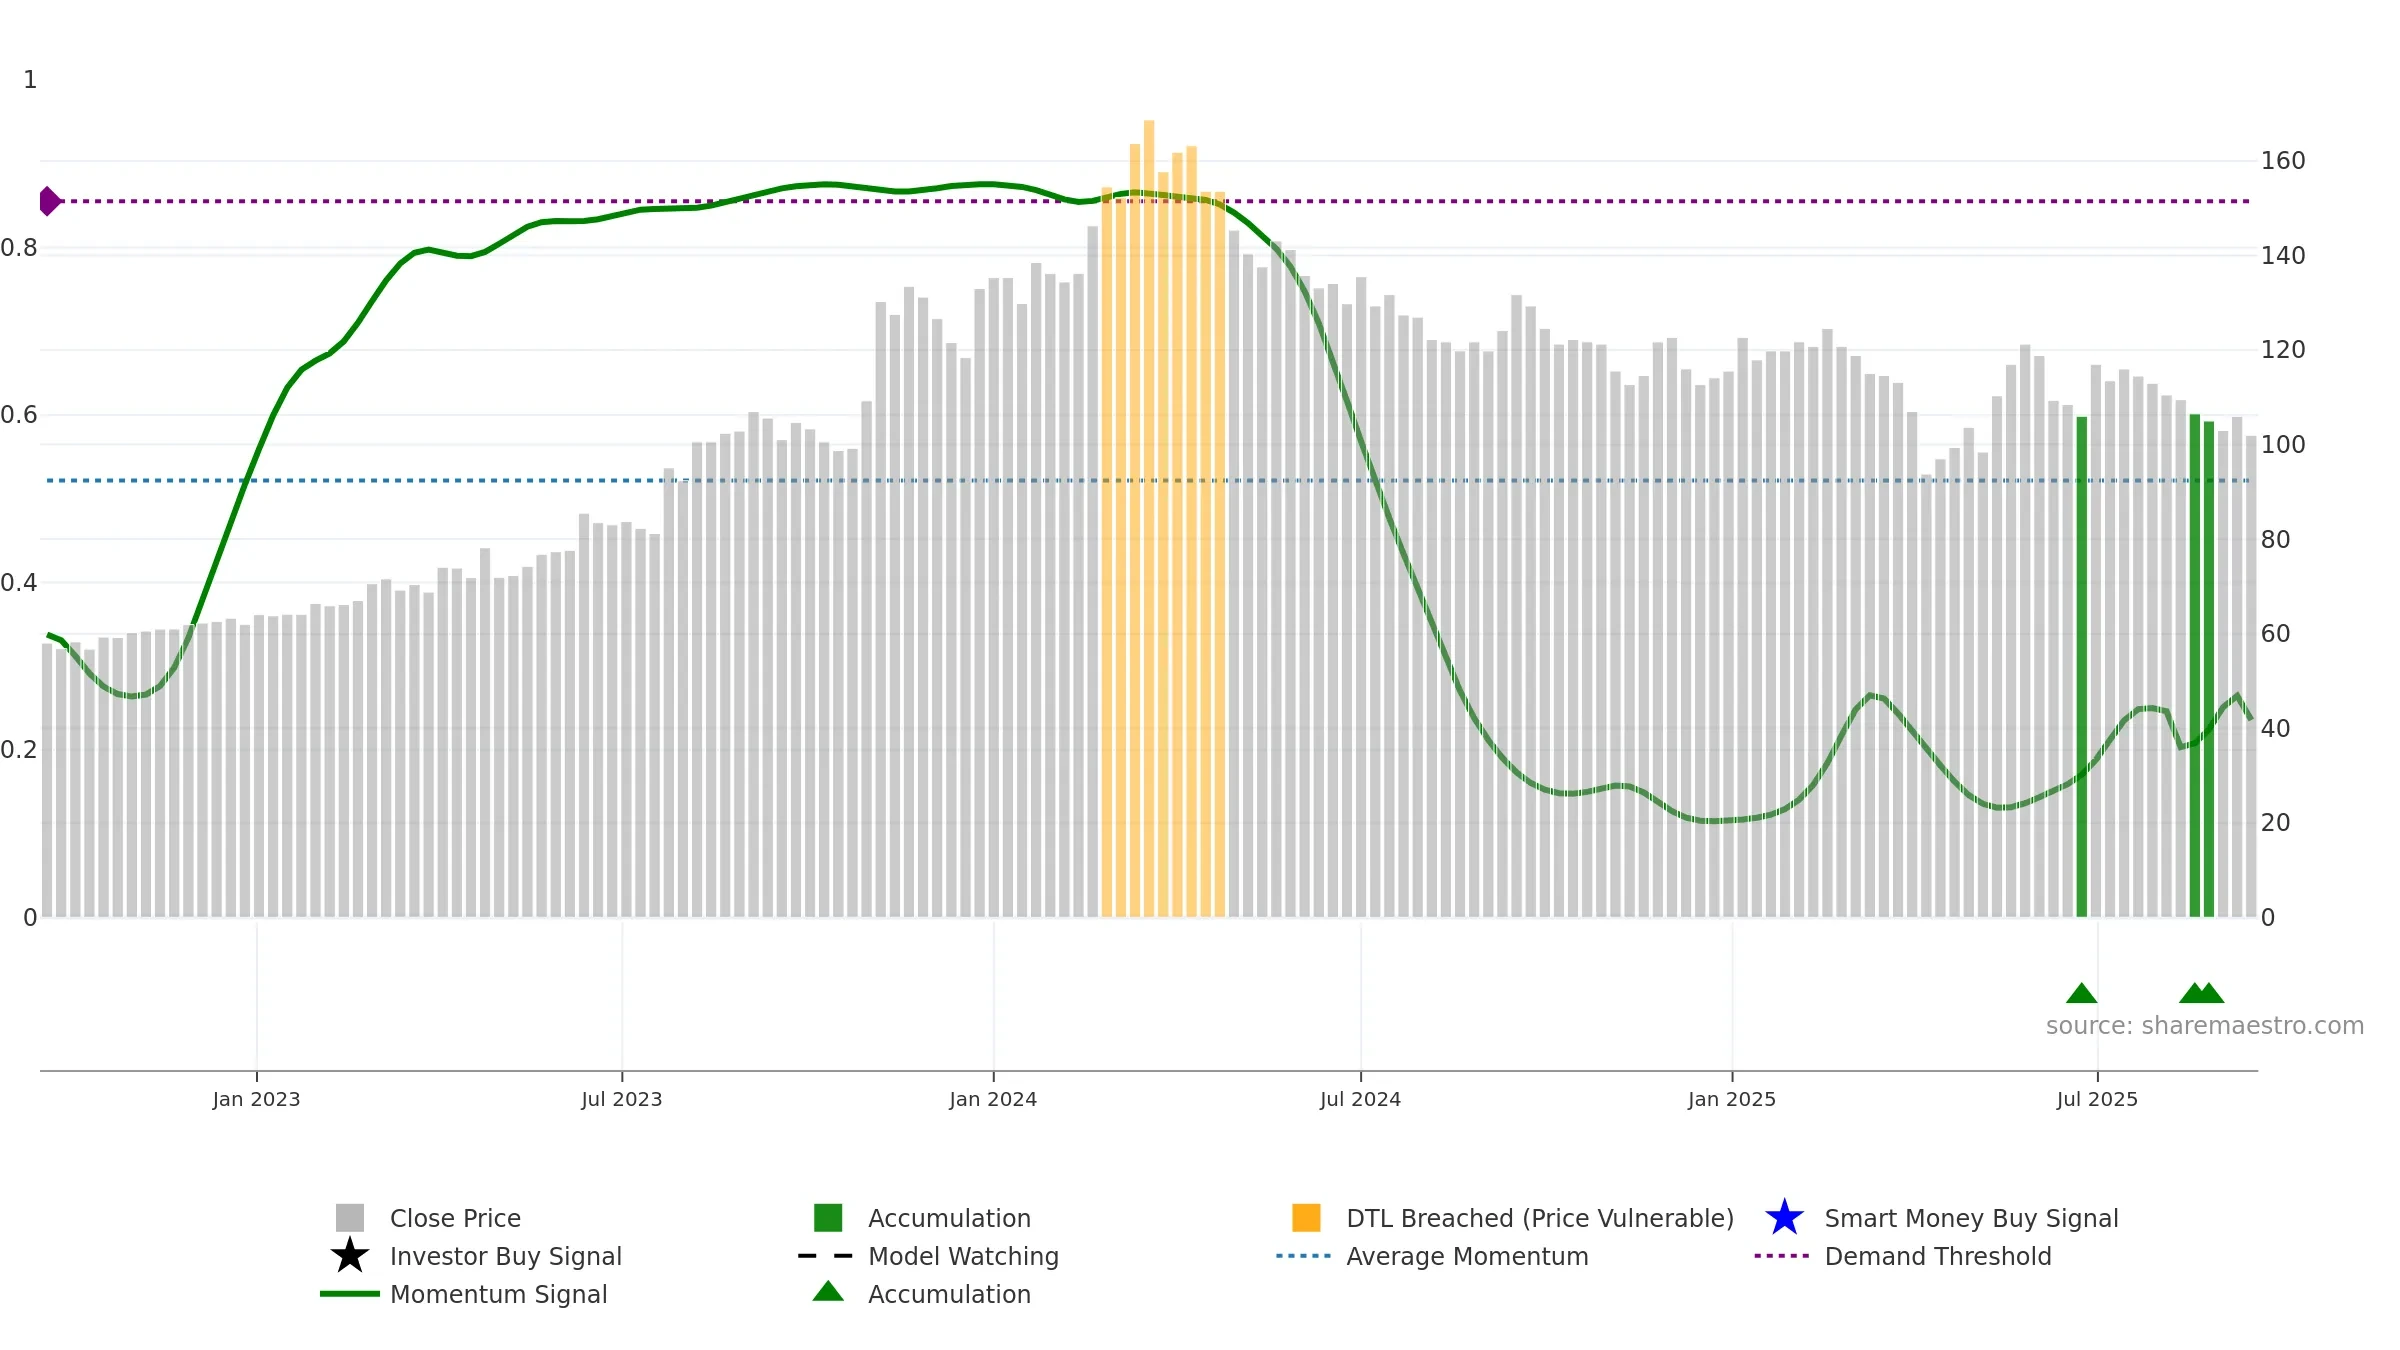The height and width of the screenshot is (1350, 2400).
Task: Click the green Accumulation square legend icon
Action: pyautogui.click(x=828, y=1217)
